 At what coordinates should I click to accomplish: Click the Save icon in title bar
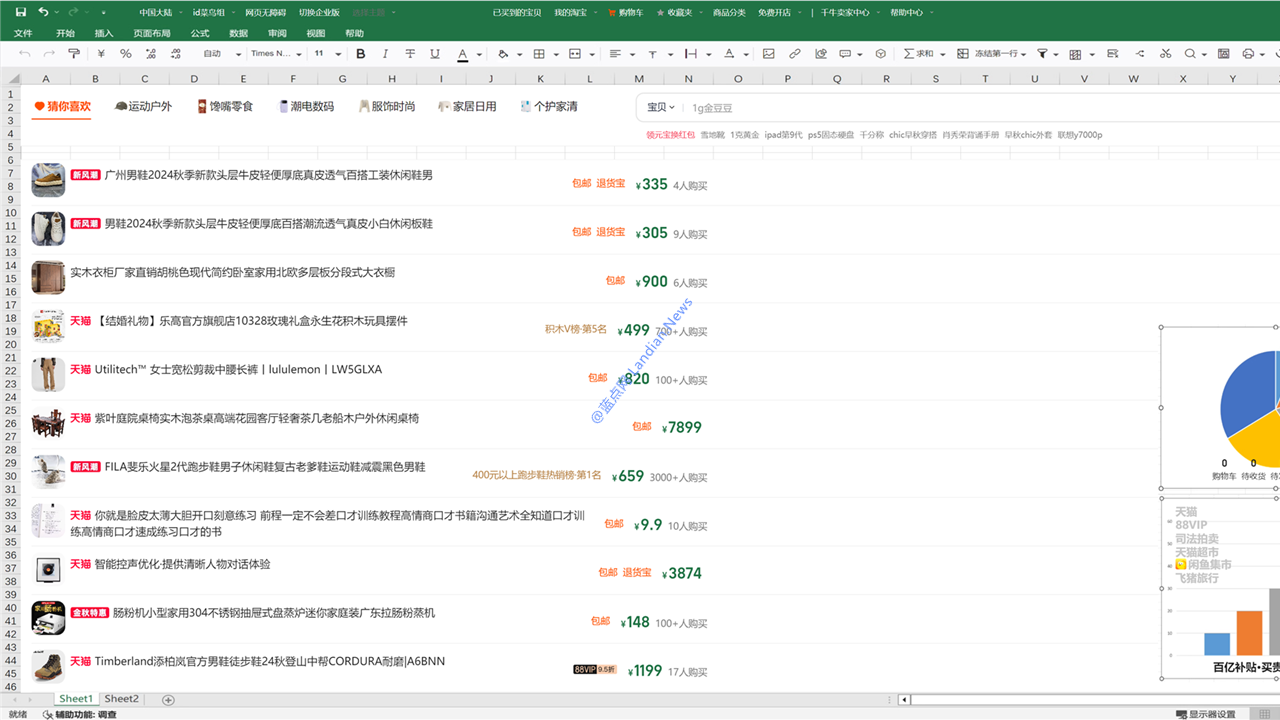(x=21, y=12)
